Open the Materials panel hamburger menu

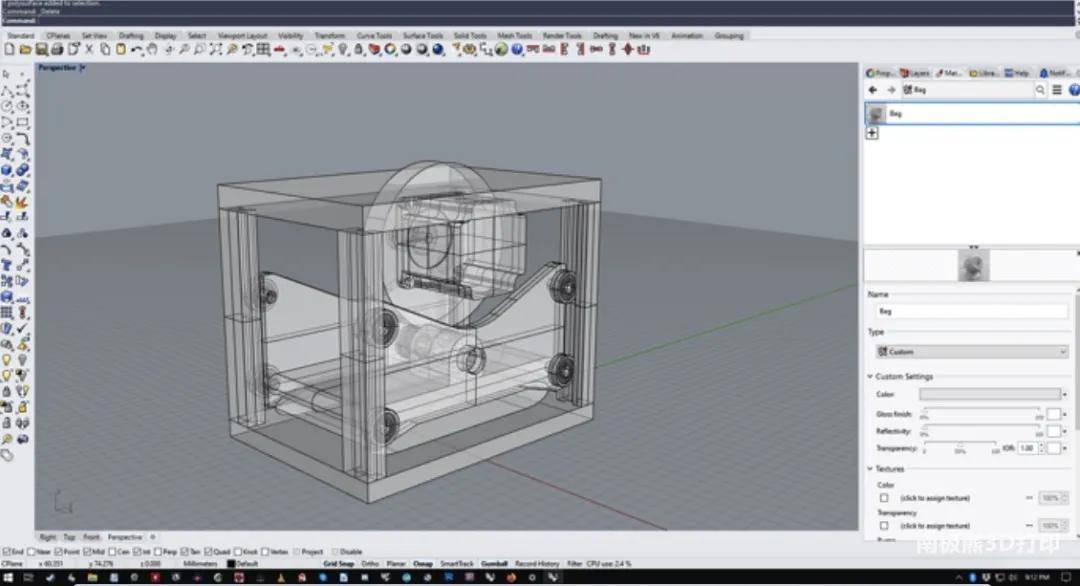pyautogui.click(x=1057, y=90)
